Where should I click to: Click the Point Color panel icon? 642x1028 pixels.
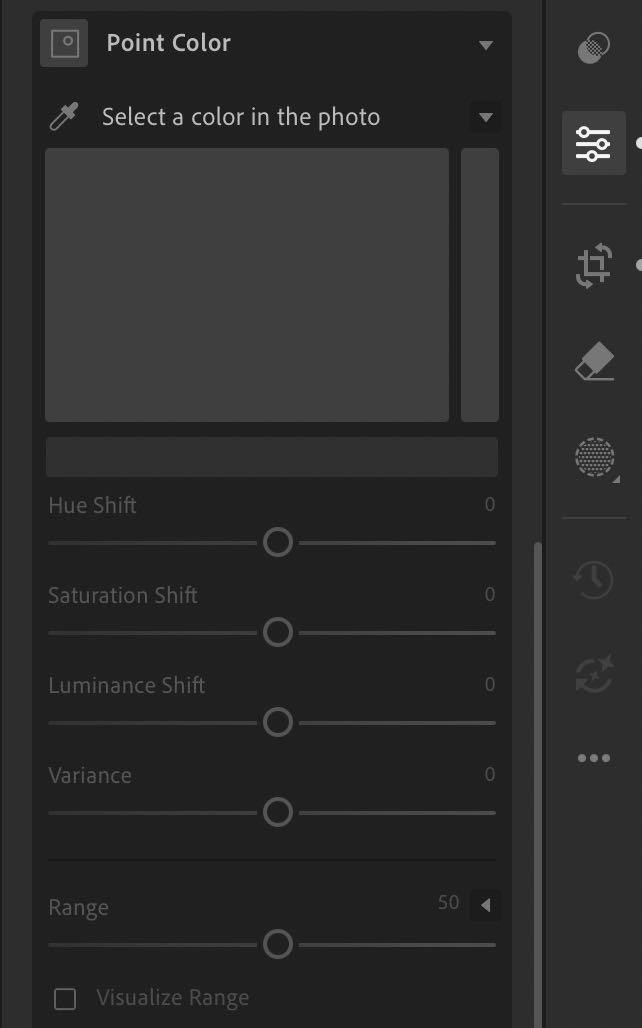point(64,43)
